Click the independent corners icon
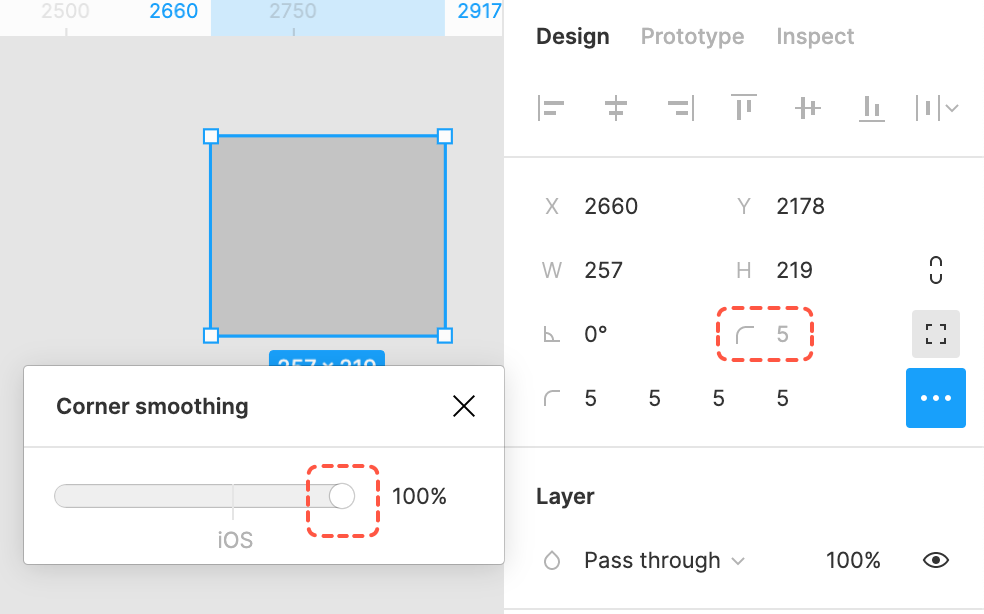This screenshot has height=614, width=984. pos(936,333)
